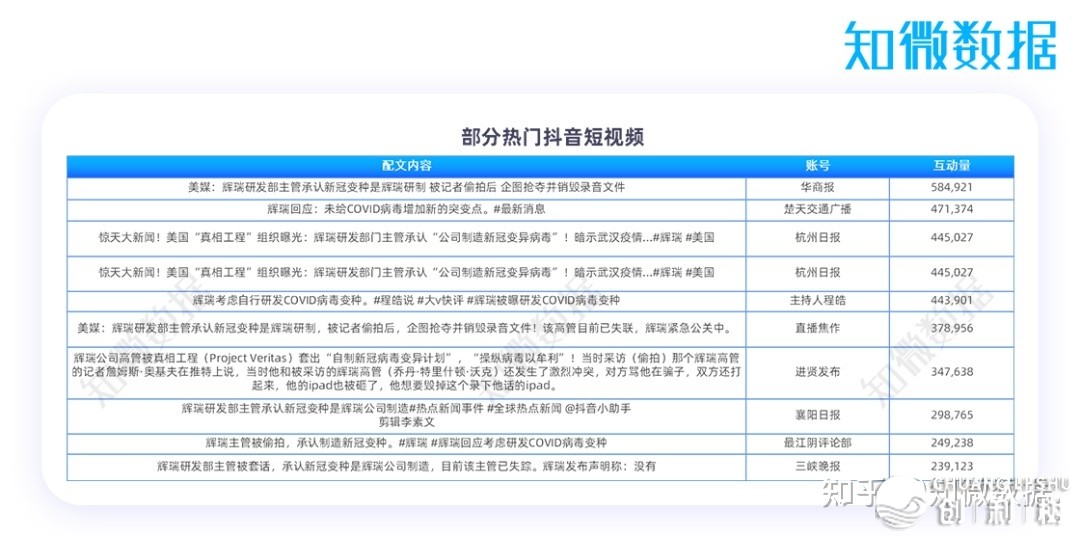Select the account cell 三峡晚报
This screenshot has width=1080, height=537.
pos(818,466)
